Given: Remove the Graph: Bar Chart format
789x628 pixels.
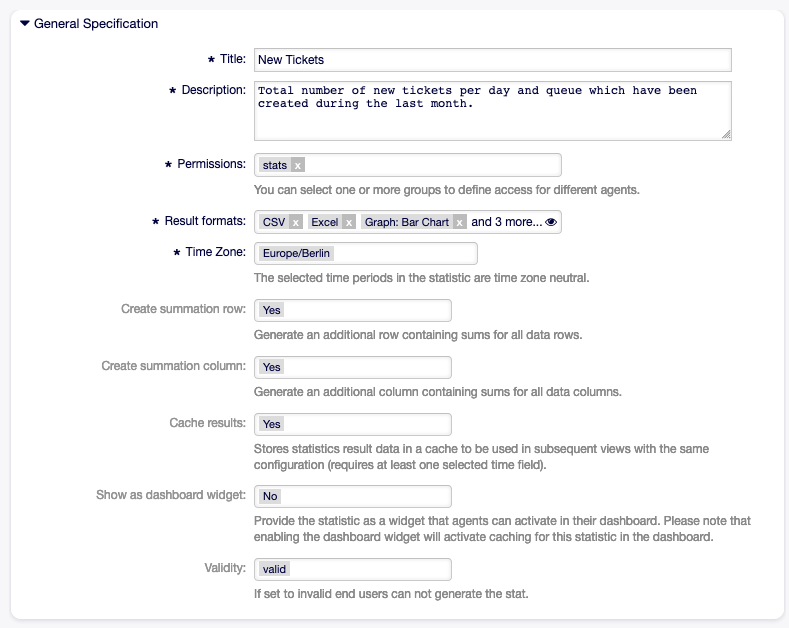Looking at the screenshot, I should click(459, 222).
